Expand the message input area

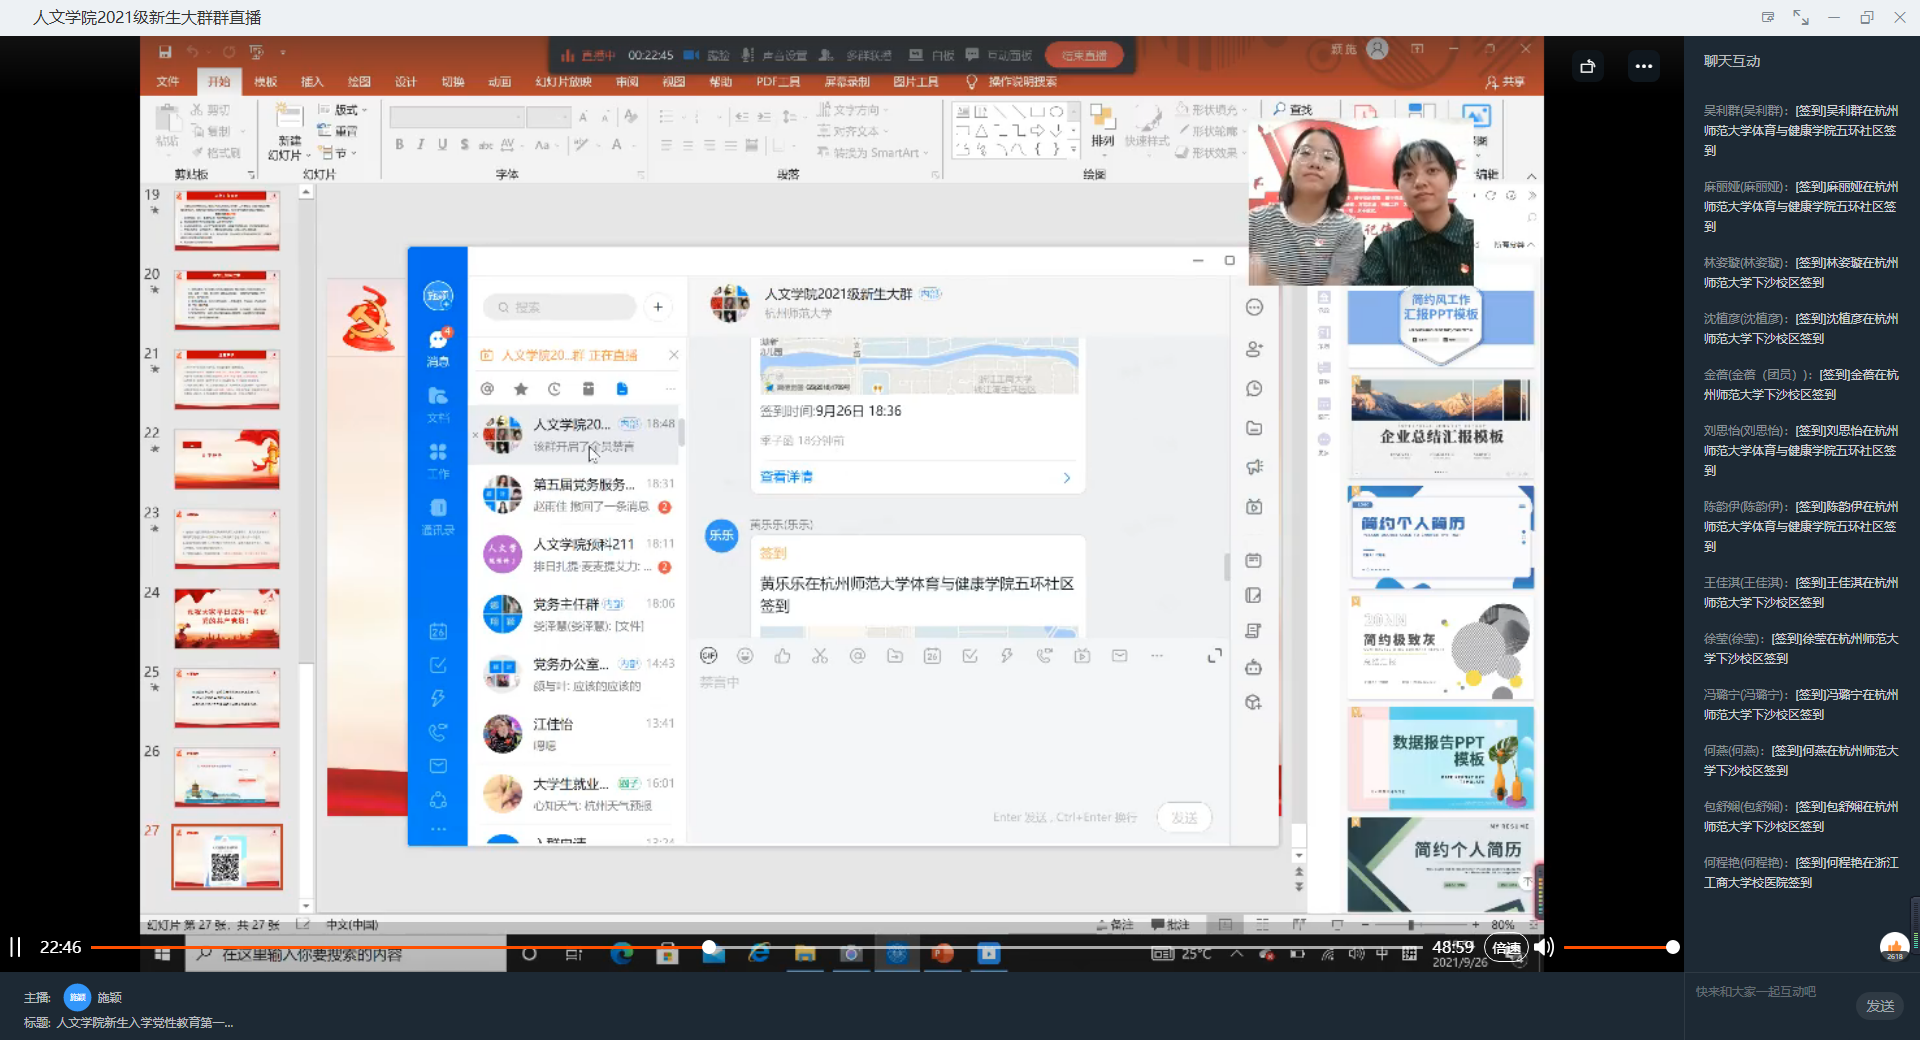pyautogui.click(x=1214, y=656)
